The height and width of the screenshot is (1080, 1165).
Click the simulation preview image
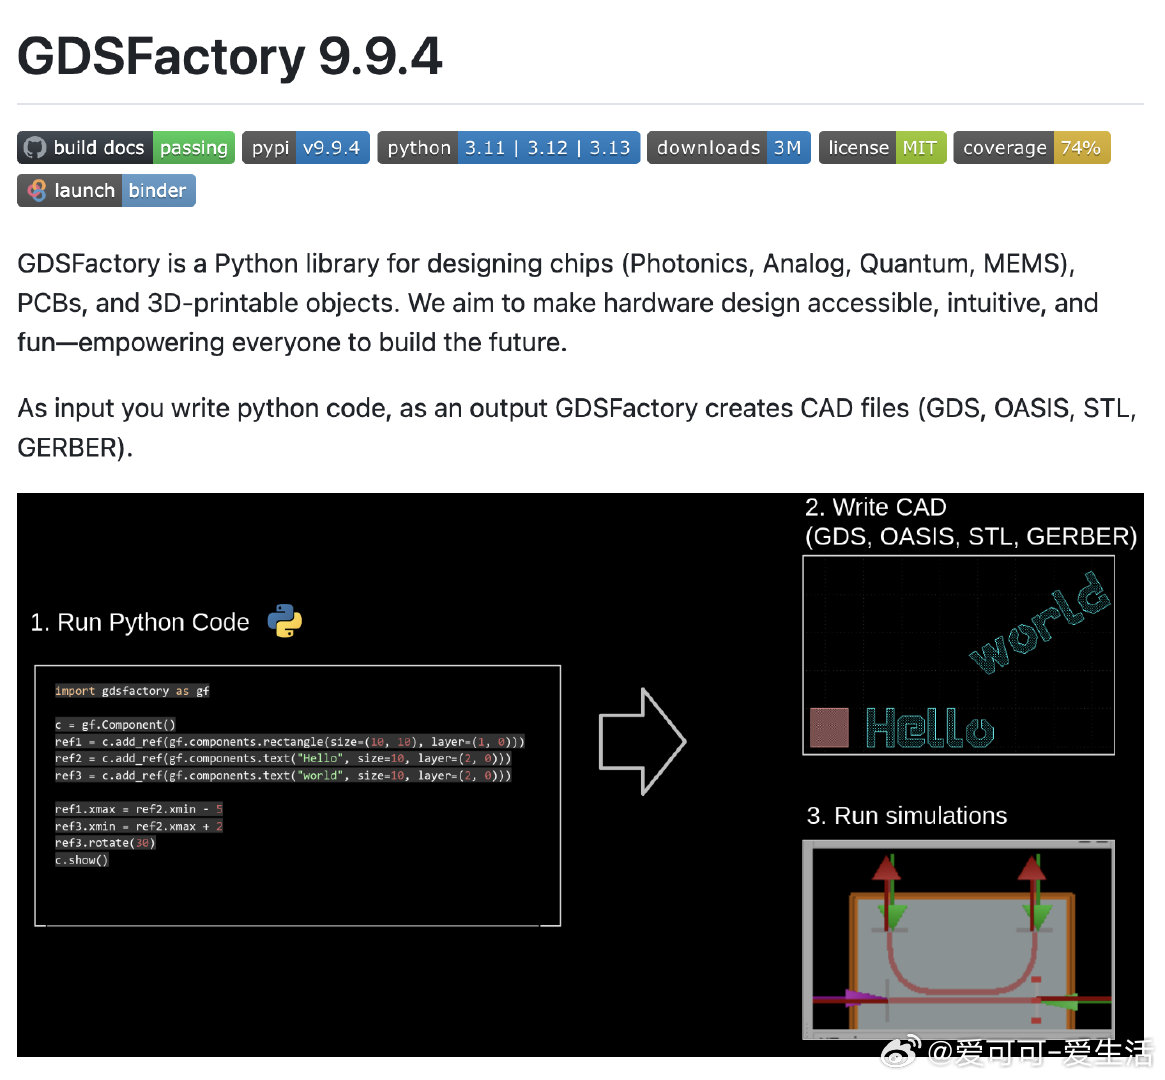958,940
